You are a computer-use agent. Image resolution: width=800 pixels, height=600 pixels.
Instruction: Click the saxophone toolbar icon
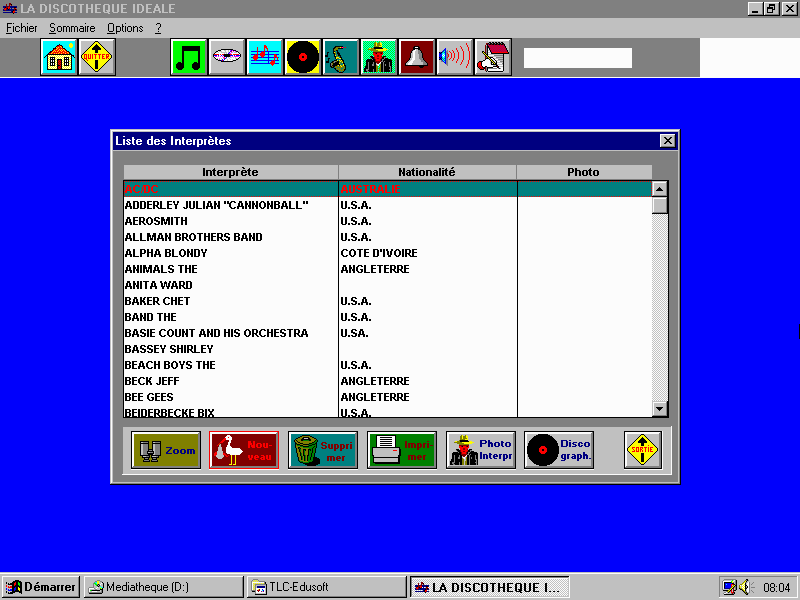pos(341,57)
